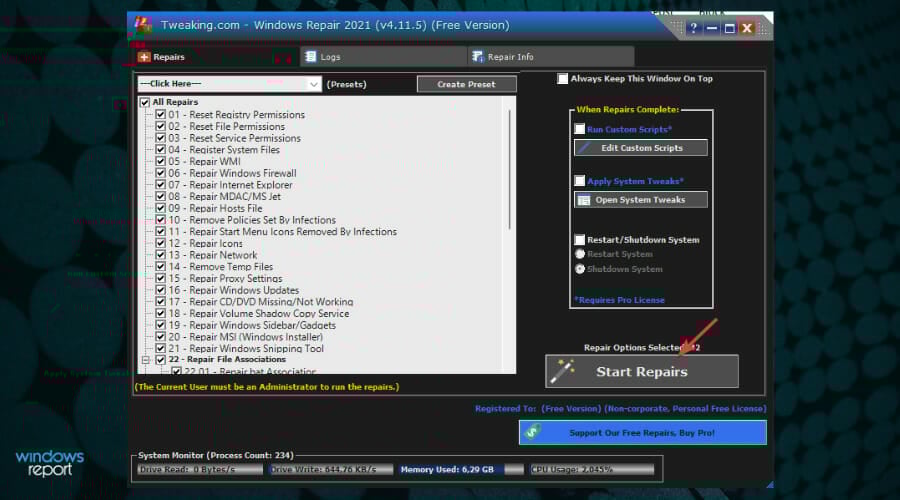
Task: Toggle Restart/Shutdown System checkbox
Action: coord(580,240)
